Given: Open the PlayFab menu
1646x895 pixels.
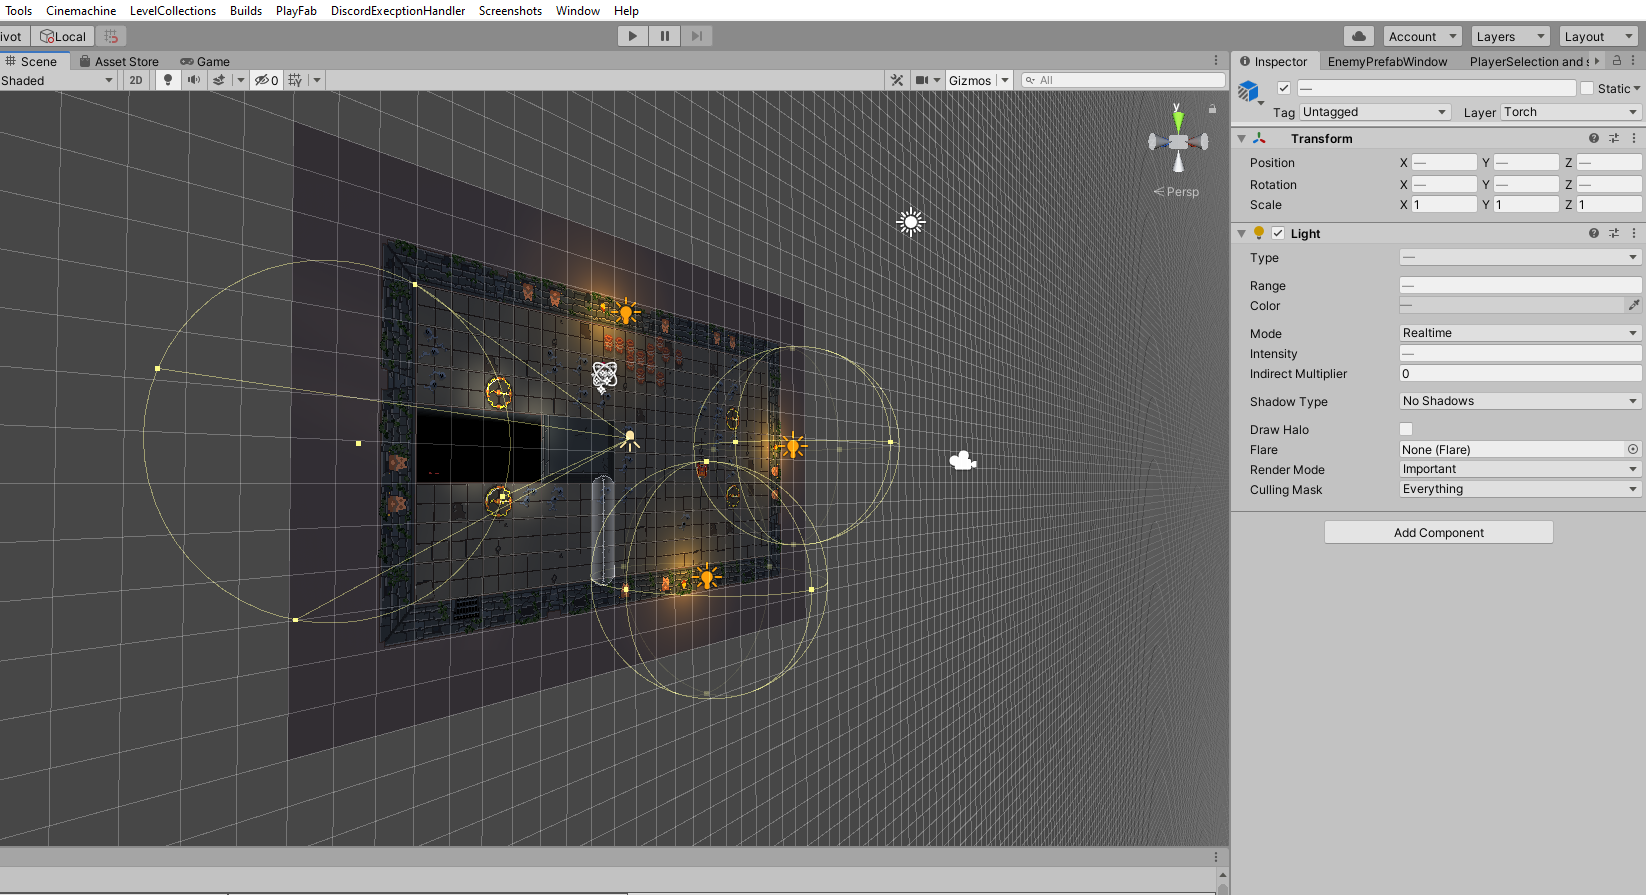Looking at the screenshot, I should pyautogui.click(x=296, y=10).
